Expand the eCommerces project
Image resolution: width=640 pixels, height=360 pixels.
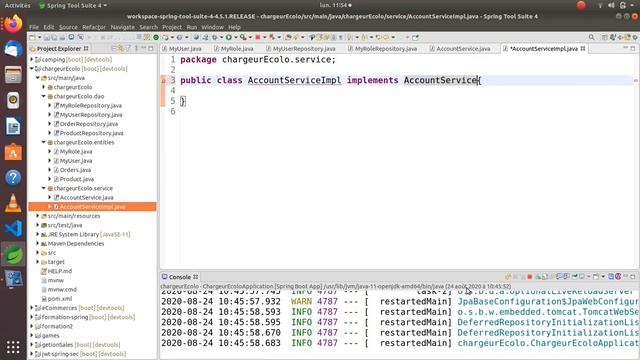(x=32, y=308)
